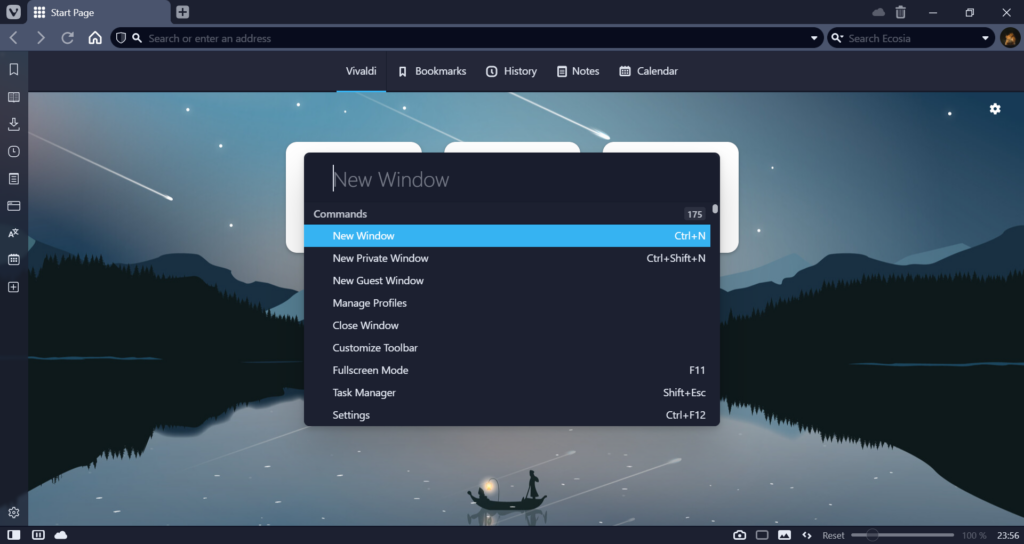The image size is (1024, 544).
Task: Open sync status cloud in status bar
Action: click(61, 535)
